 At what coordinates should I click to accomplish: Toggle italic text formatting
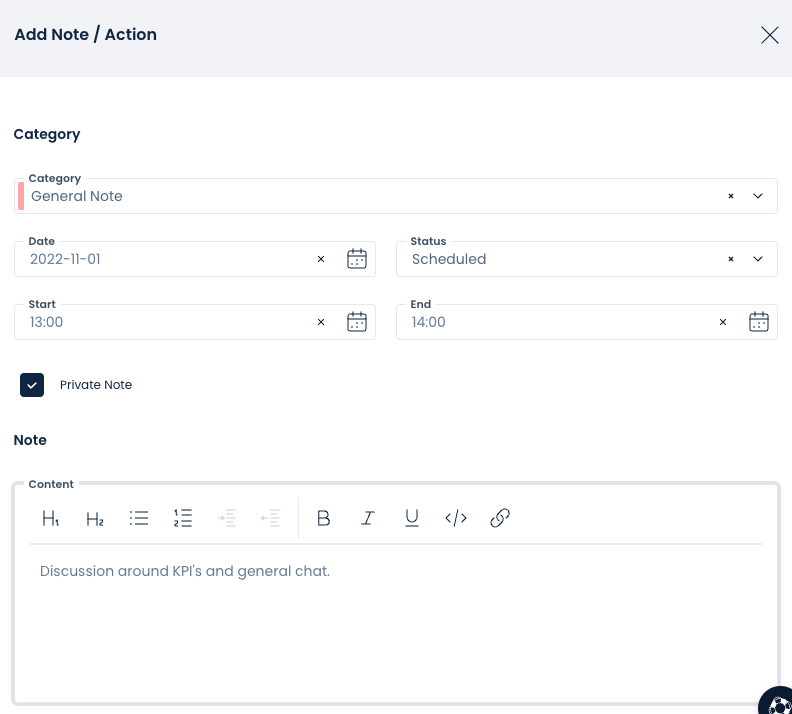(368, 518)
